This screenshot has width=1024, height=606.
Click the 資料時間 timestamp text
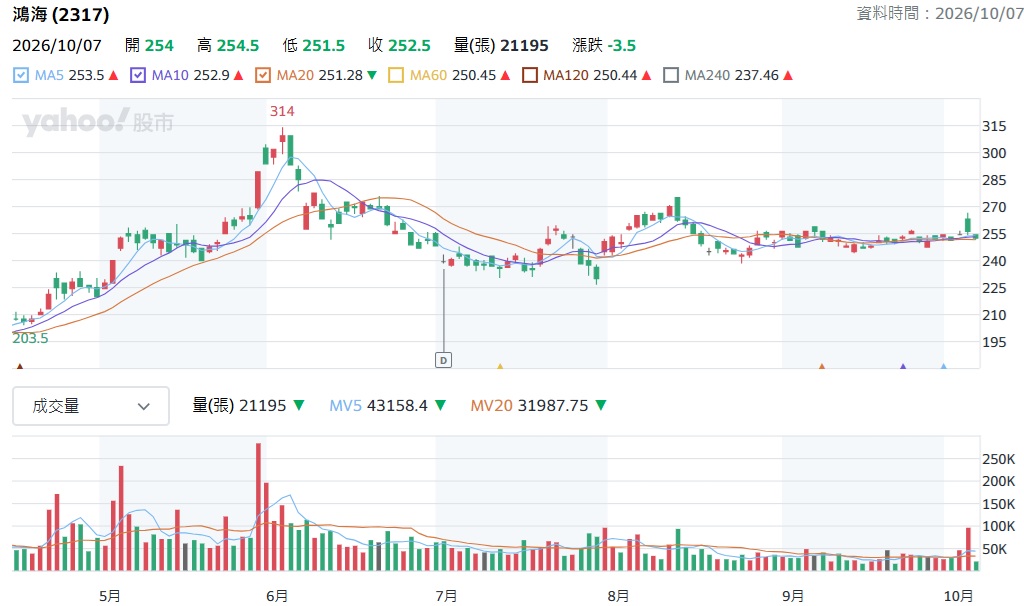pos(939,13)
